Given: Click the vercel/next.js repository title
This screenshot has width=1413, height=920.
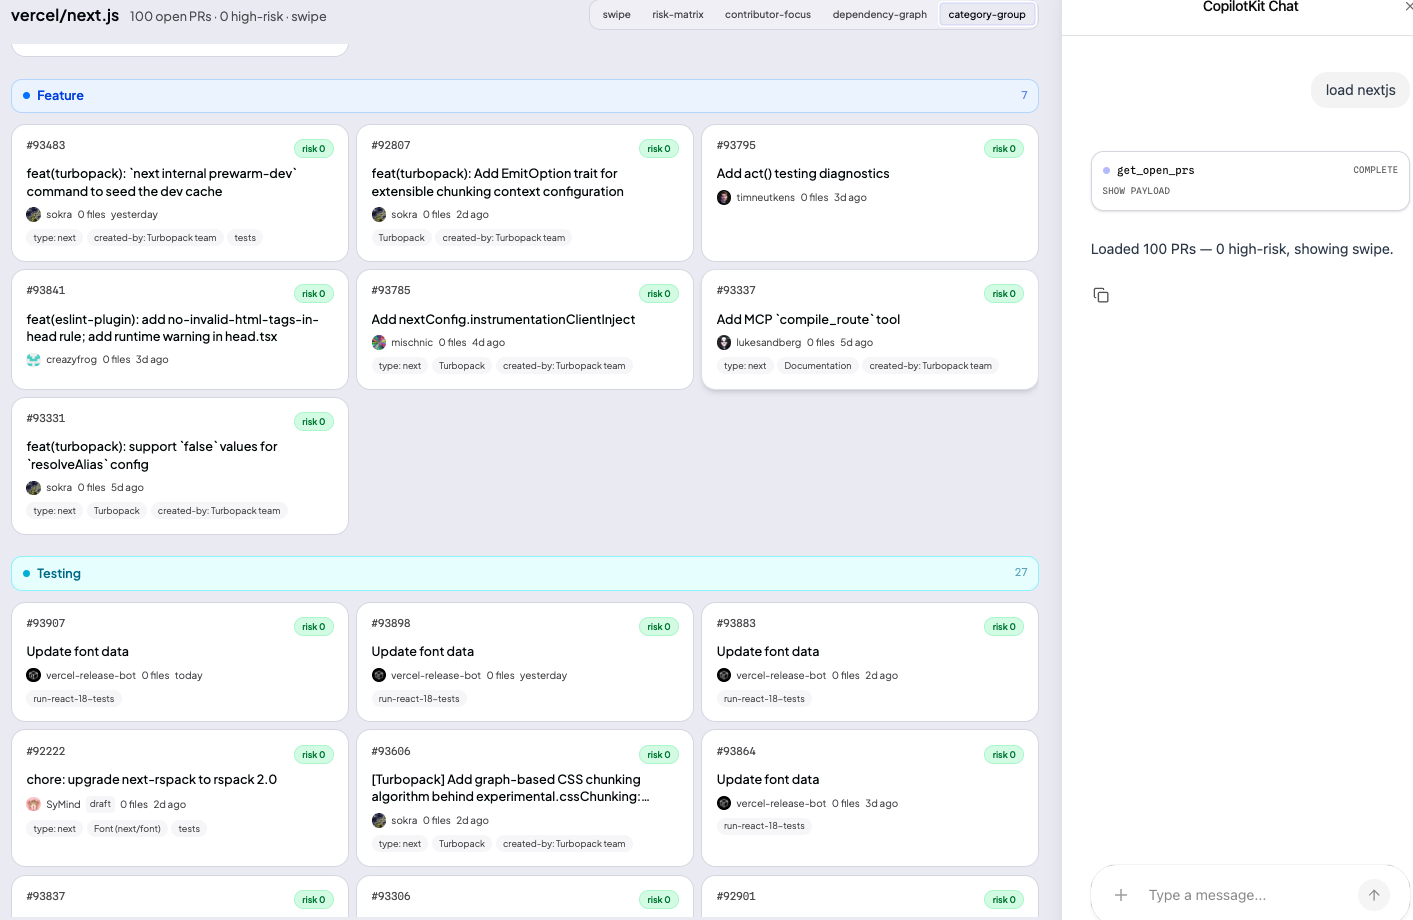Looking at the screenshot, I should [65, 16].
